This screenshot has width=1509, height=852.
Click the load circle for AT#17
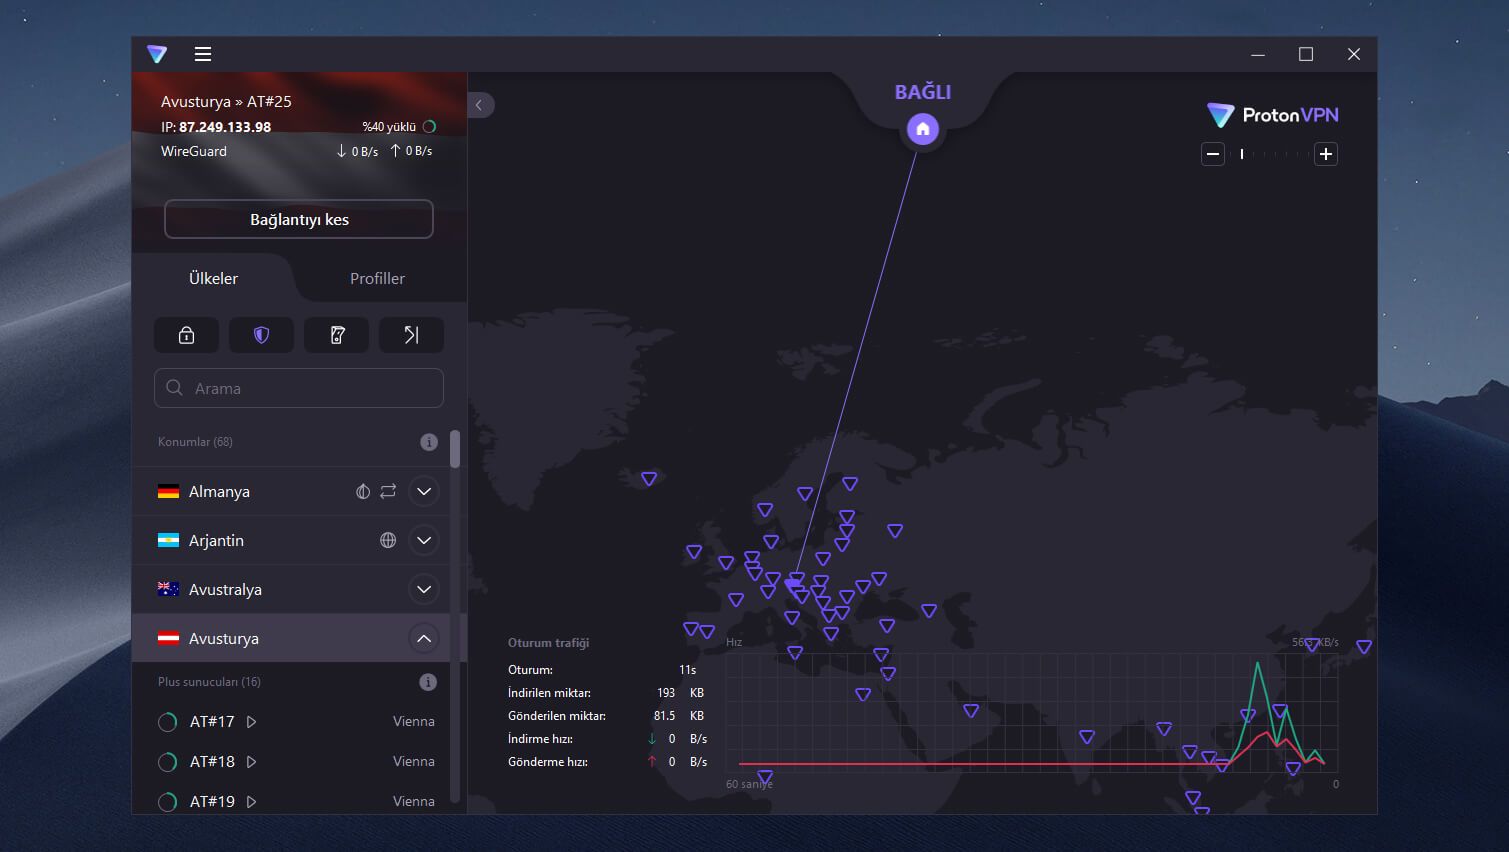168,722
